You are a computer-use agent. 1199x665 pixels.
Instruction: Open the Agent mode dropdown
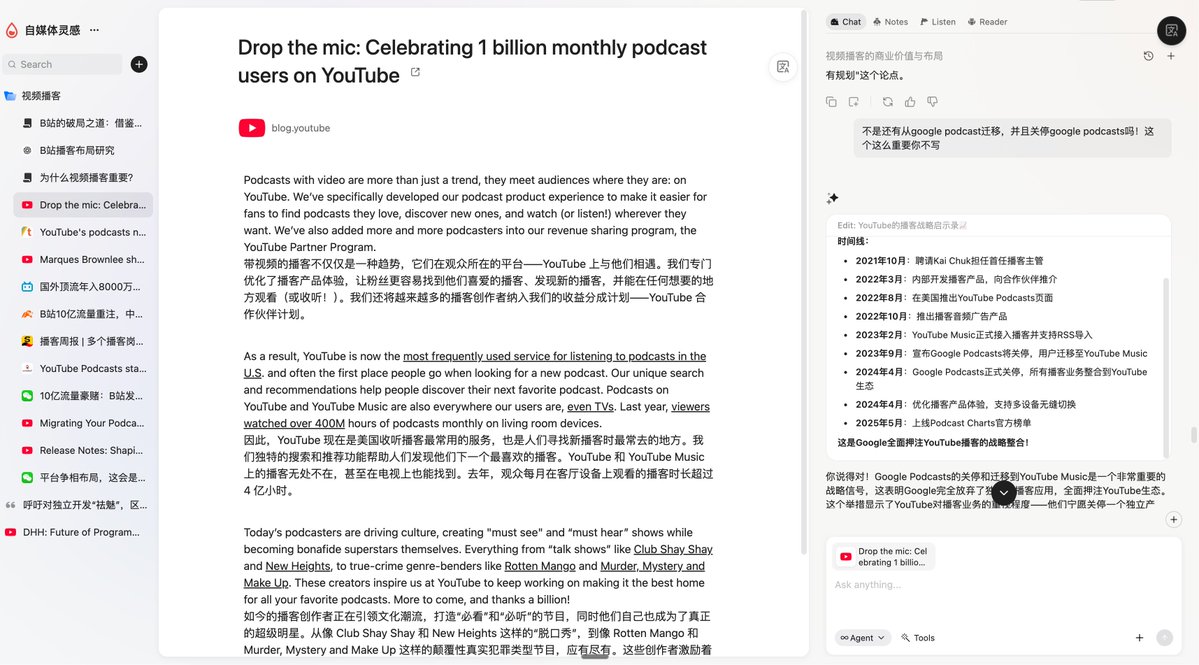point(863,637)
